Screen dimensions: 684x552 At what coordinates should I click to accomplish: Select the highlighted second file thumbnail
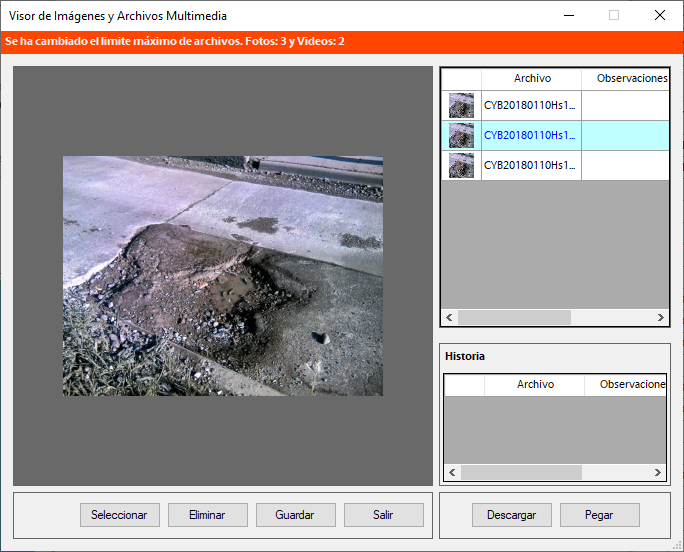(x=461, y=135)
